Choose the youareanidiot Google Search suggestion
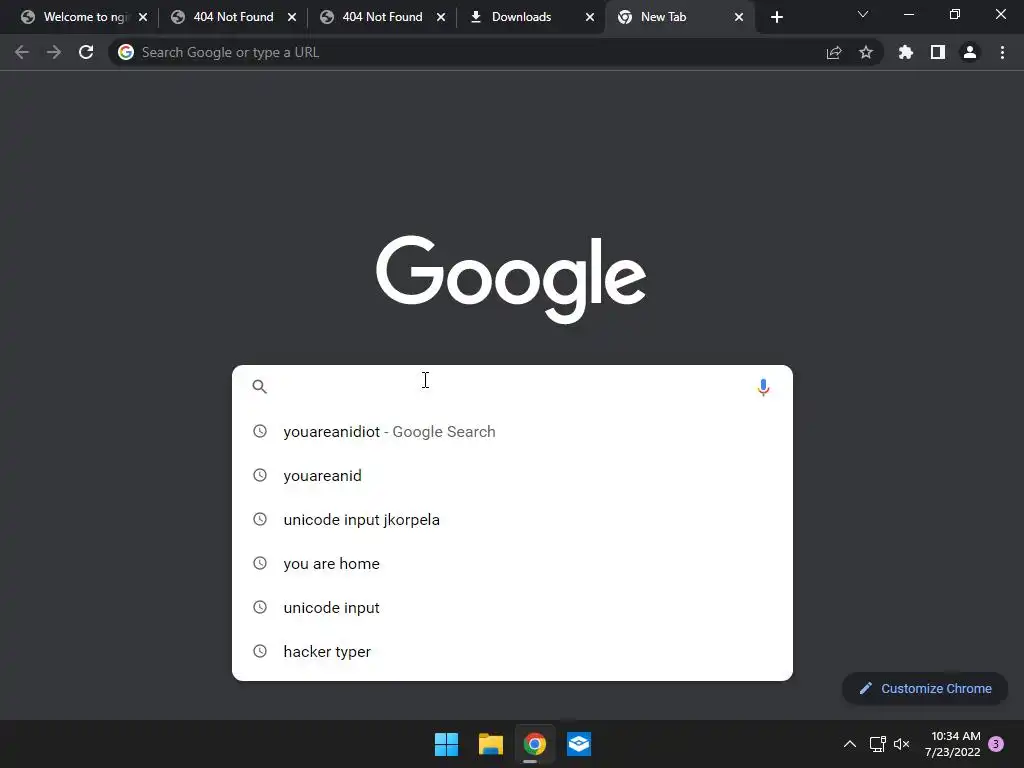Screen dimensions: 1024x768 coord(512,432)
